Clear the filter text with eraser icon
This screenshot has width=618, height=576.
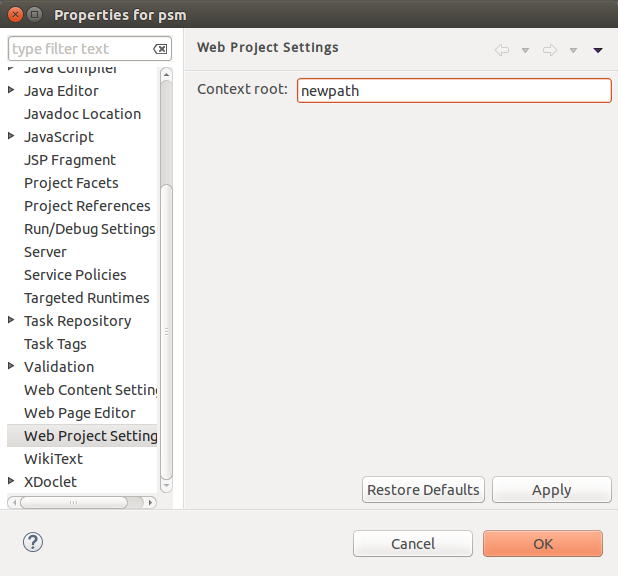(160, 49)
